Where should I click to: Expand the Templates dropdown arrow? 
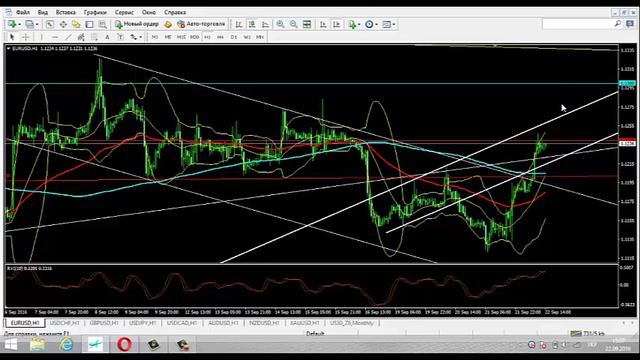point(393,24)
